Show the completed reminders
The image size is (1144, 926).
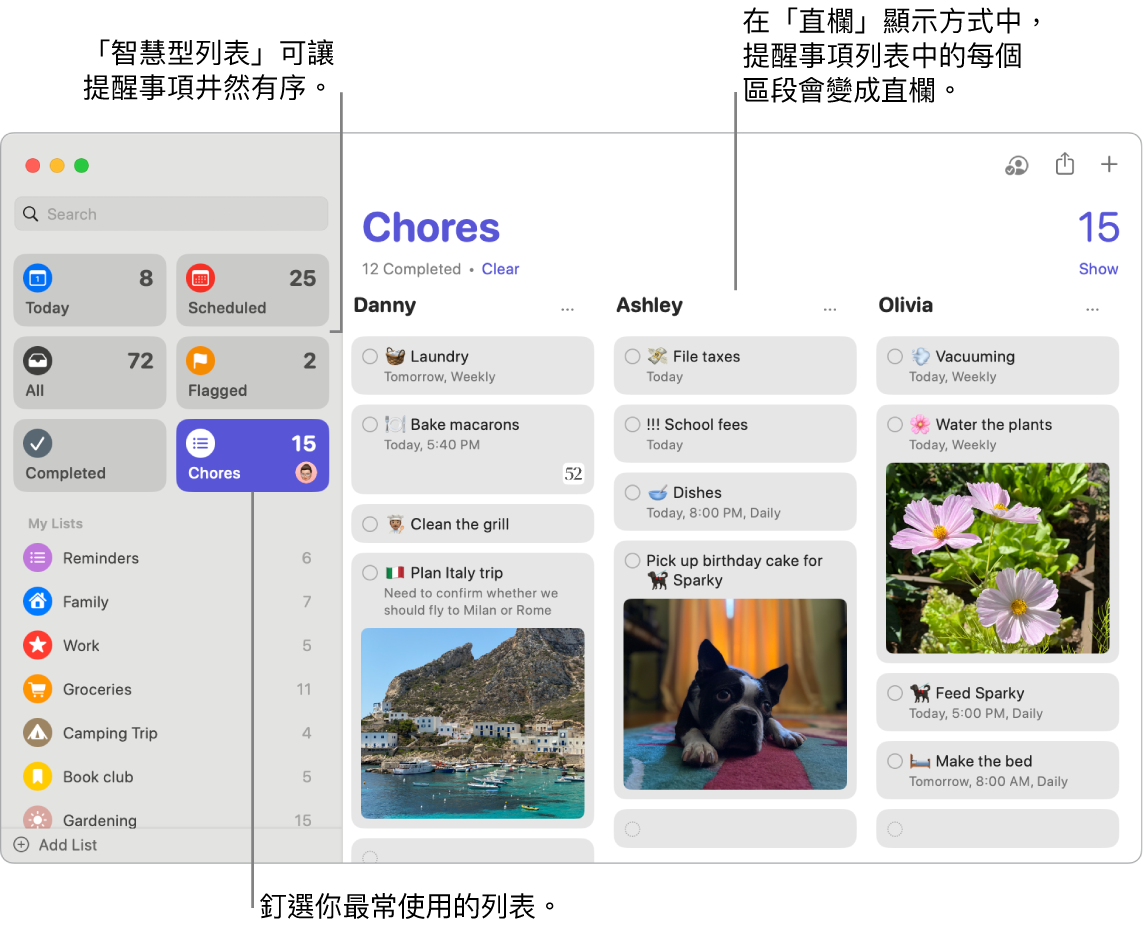point(1098,269)
